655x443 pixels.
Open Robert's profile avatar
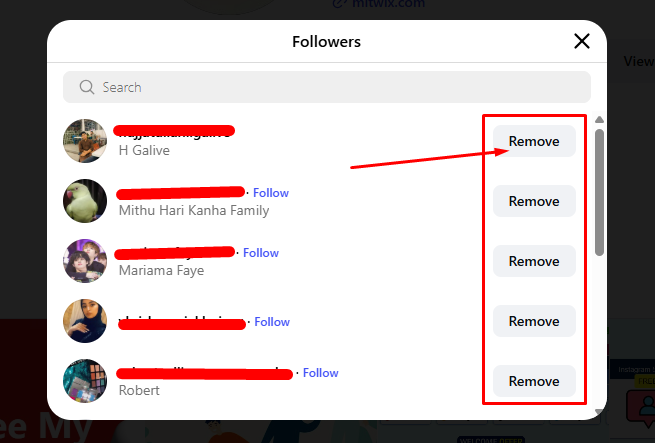85,381
